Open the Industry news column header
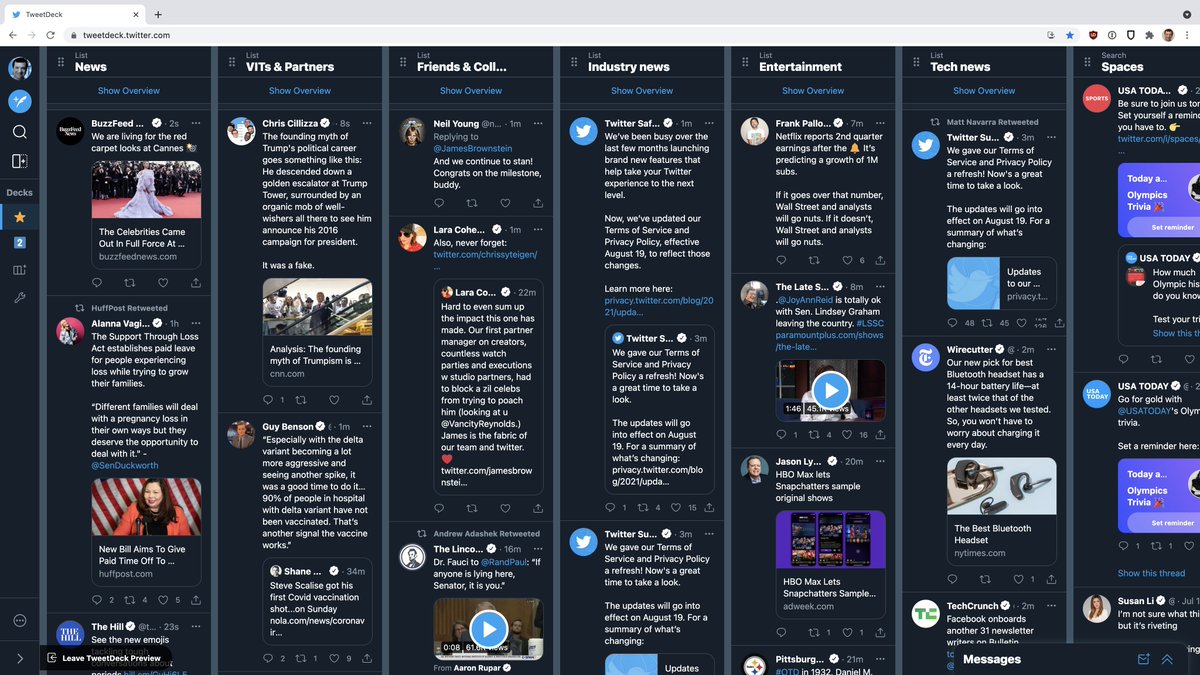Image resolution: width=1200 pixels, height=675 pixels. click(629, 67)
